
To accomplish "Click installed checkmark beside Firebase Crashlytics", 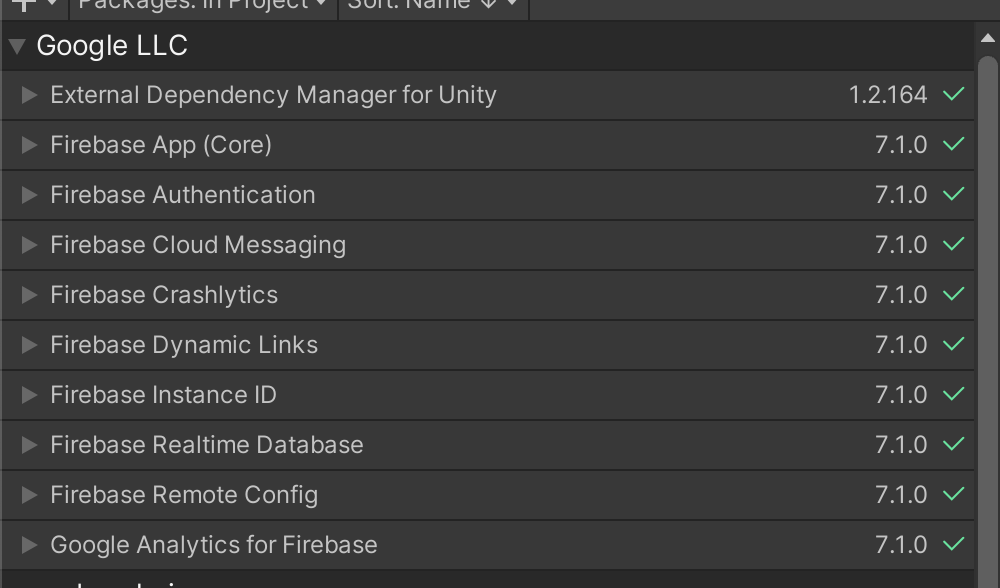I will point(953,294).
